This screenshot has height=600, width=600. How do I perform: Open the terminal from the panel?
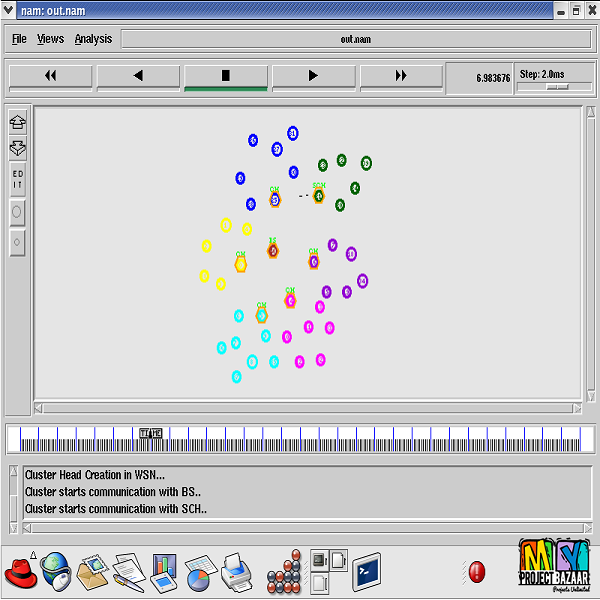pyautogui.click(x=366, y=572)
